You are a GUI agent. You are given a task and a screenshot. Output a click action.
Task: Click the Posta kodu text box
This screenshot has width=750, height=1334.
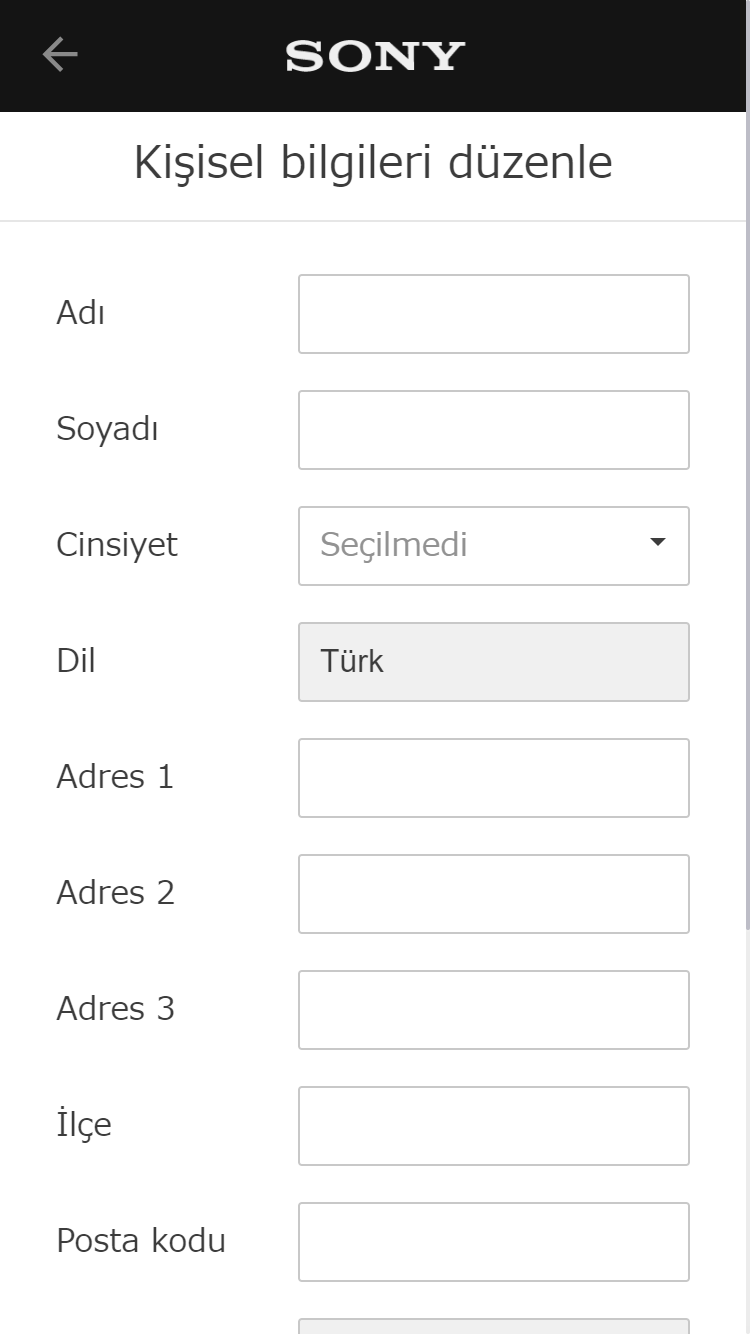[x=493, y=1241]
